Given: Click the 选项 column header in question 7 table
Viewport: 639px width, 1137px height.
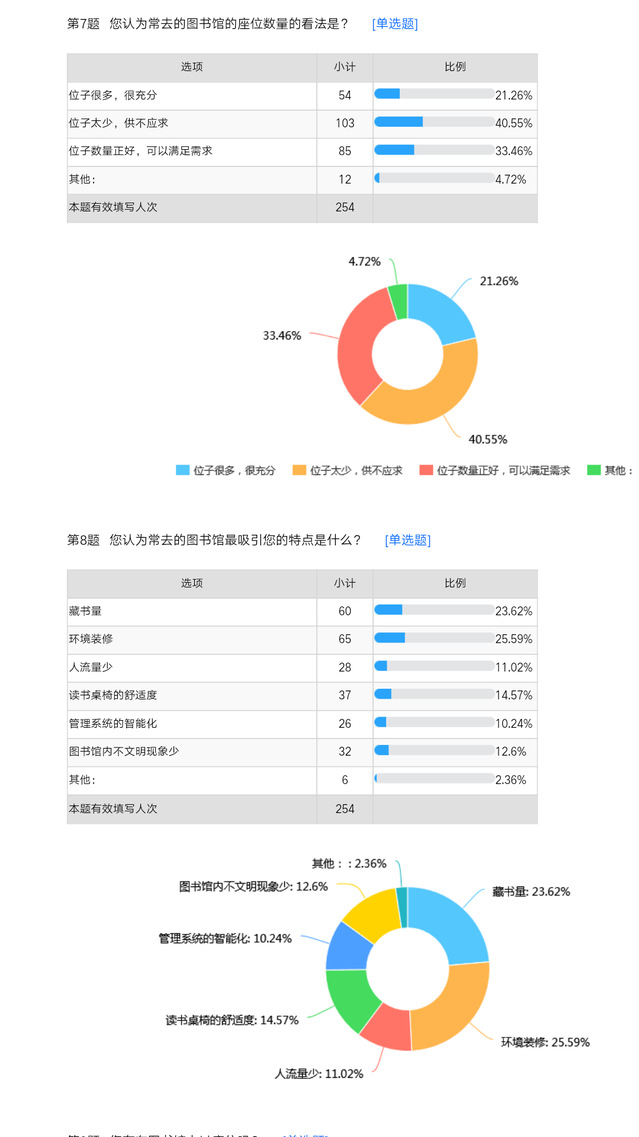Looking at the screenshot, I should (192, 67).
